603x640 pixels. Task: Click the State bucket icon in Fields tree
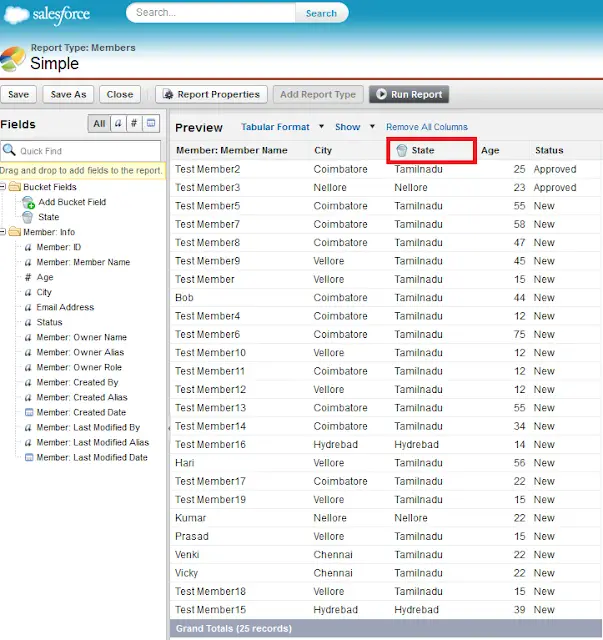click(x=27, y=217)
